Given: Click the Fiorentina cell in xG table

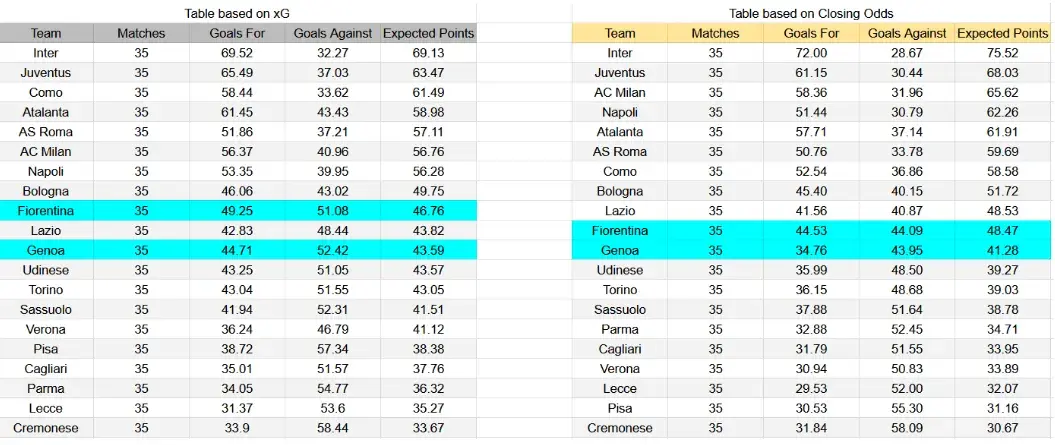Looking at the screenshot, I should tap(46, 211).
